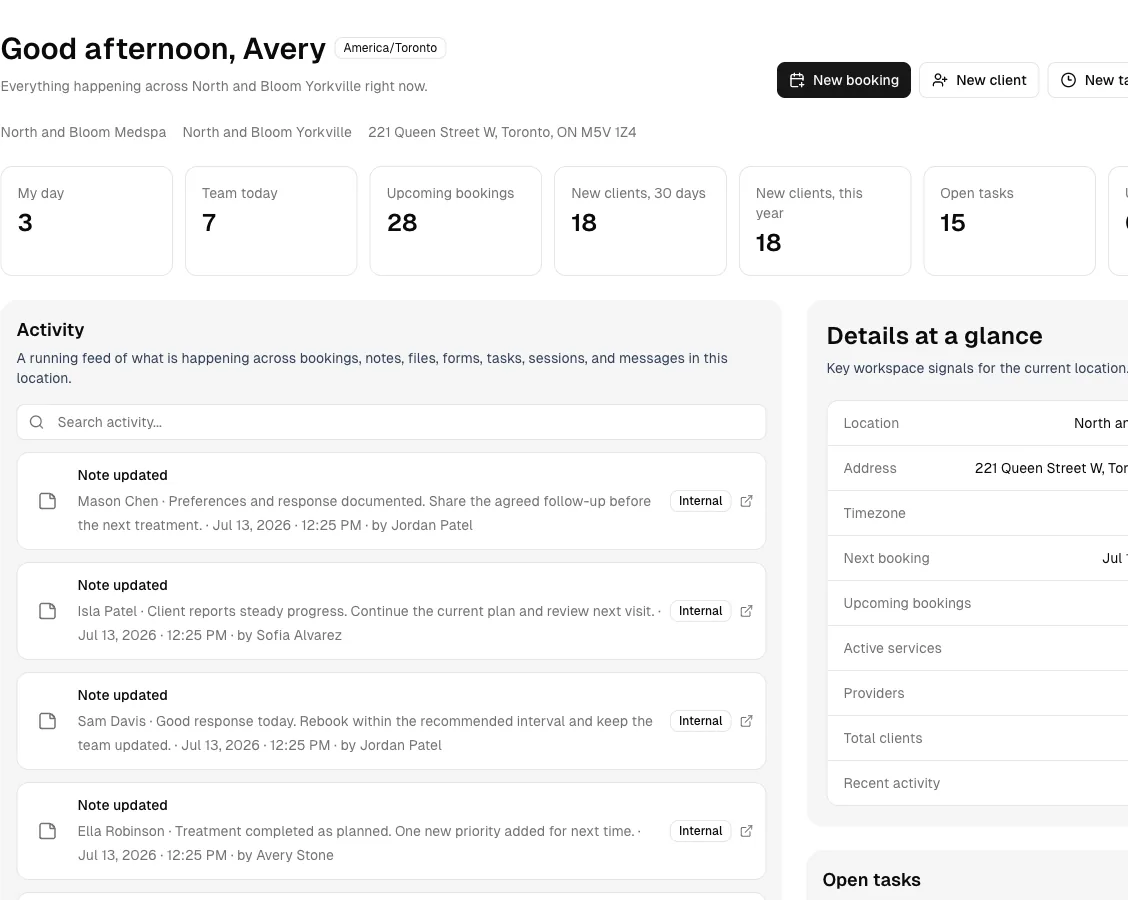This screenshot has height=900, width=1128.
Task: Open Sam Davis note via external link icon
Action: [746, 722]
